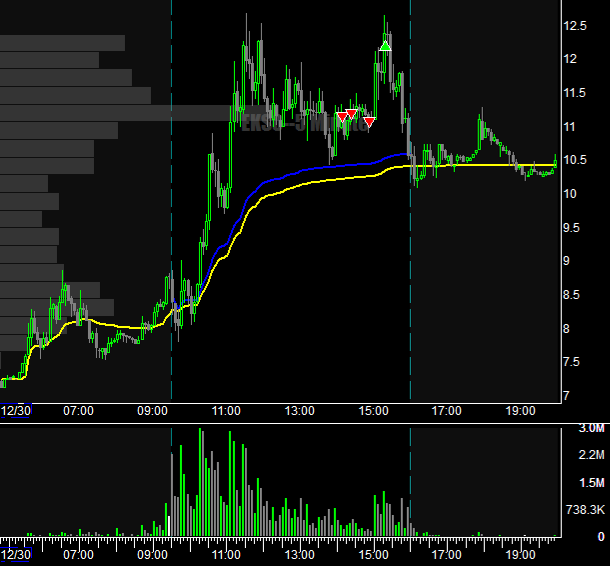
Task: Click 15:00 on the volume pane time axis
Action: 373,554
